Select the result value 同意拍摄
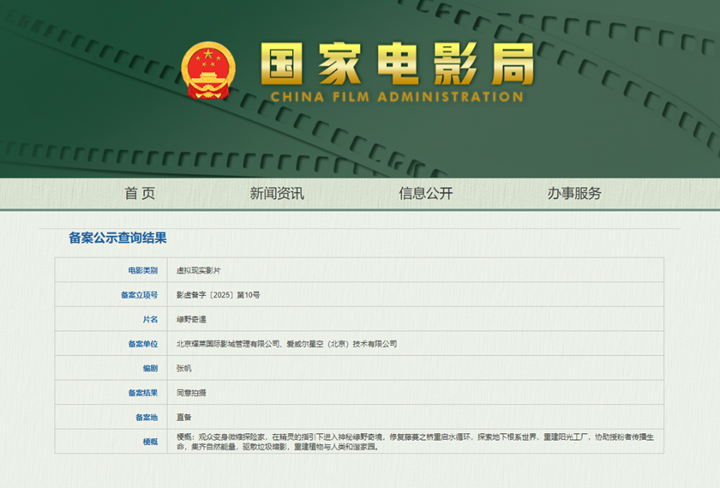 pos(191,393)
